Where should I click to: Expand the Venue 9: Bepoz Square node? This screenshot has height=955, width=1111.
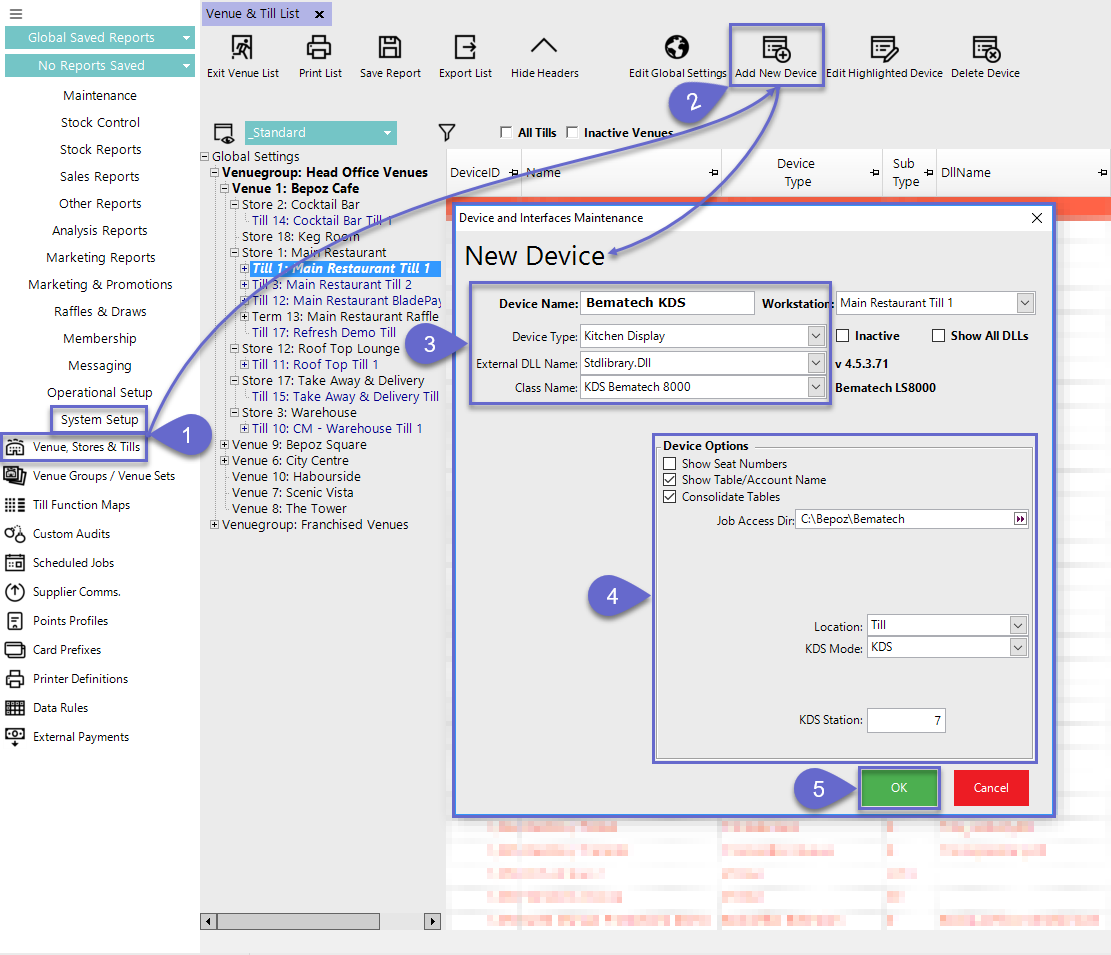click(224, 445)
